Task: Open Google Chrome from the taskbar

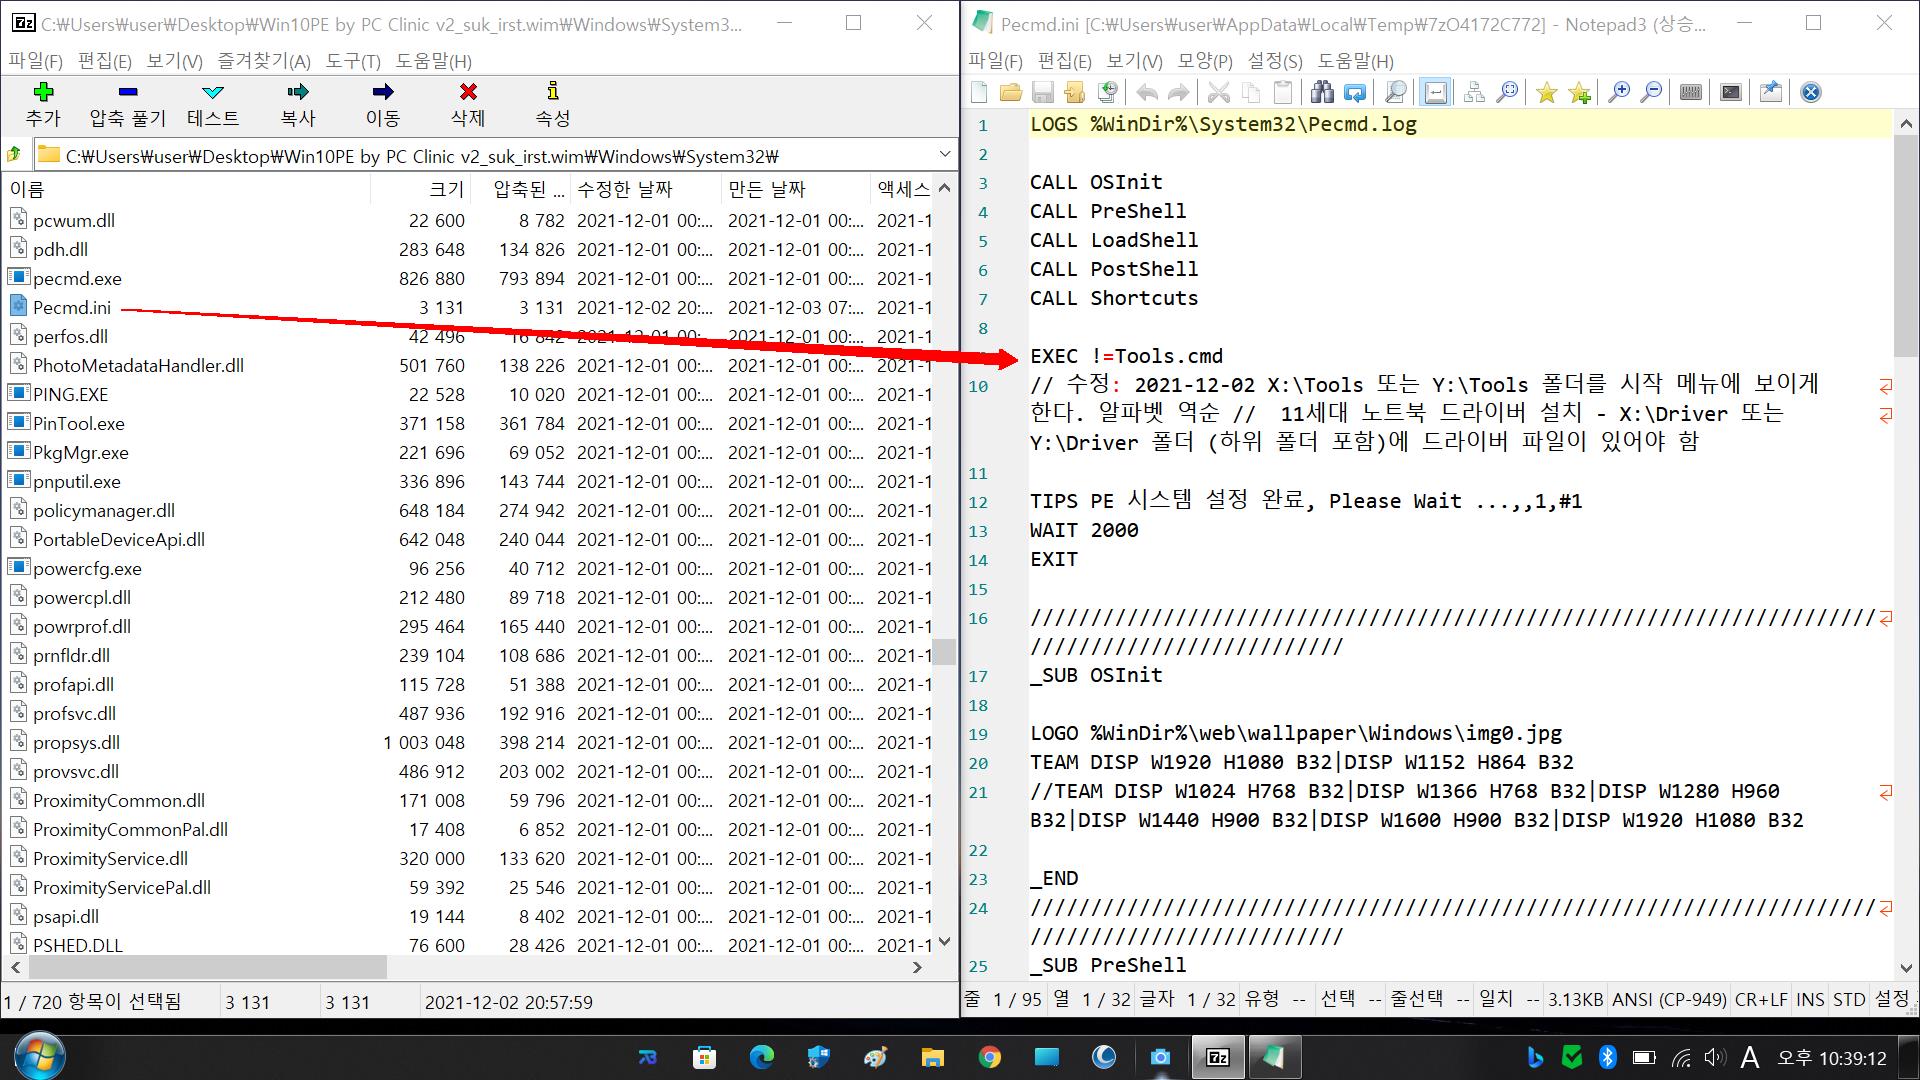Action: point(990,1057)
